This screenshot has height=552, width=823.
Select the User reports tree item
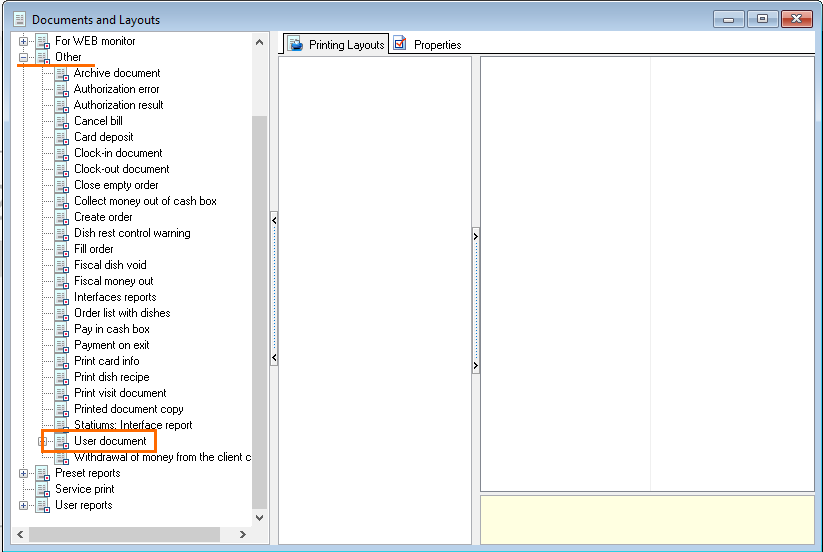[83, 505]
